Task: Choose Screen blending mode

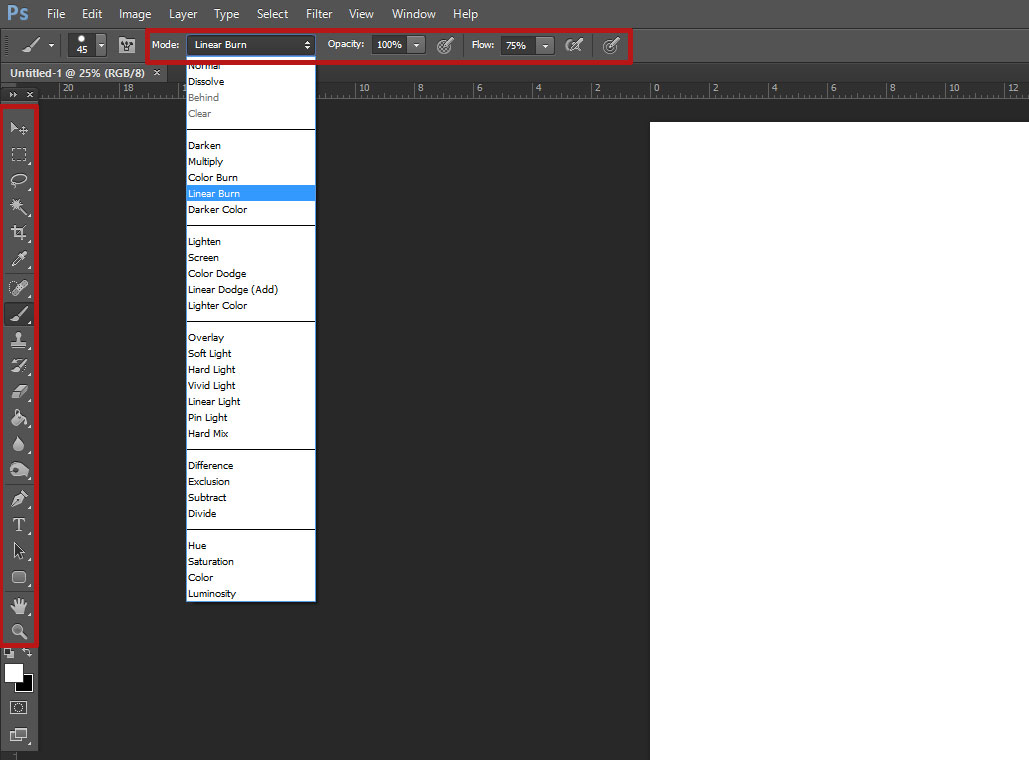Action: tap(251, 257)
